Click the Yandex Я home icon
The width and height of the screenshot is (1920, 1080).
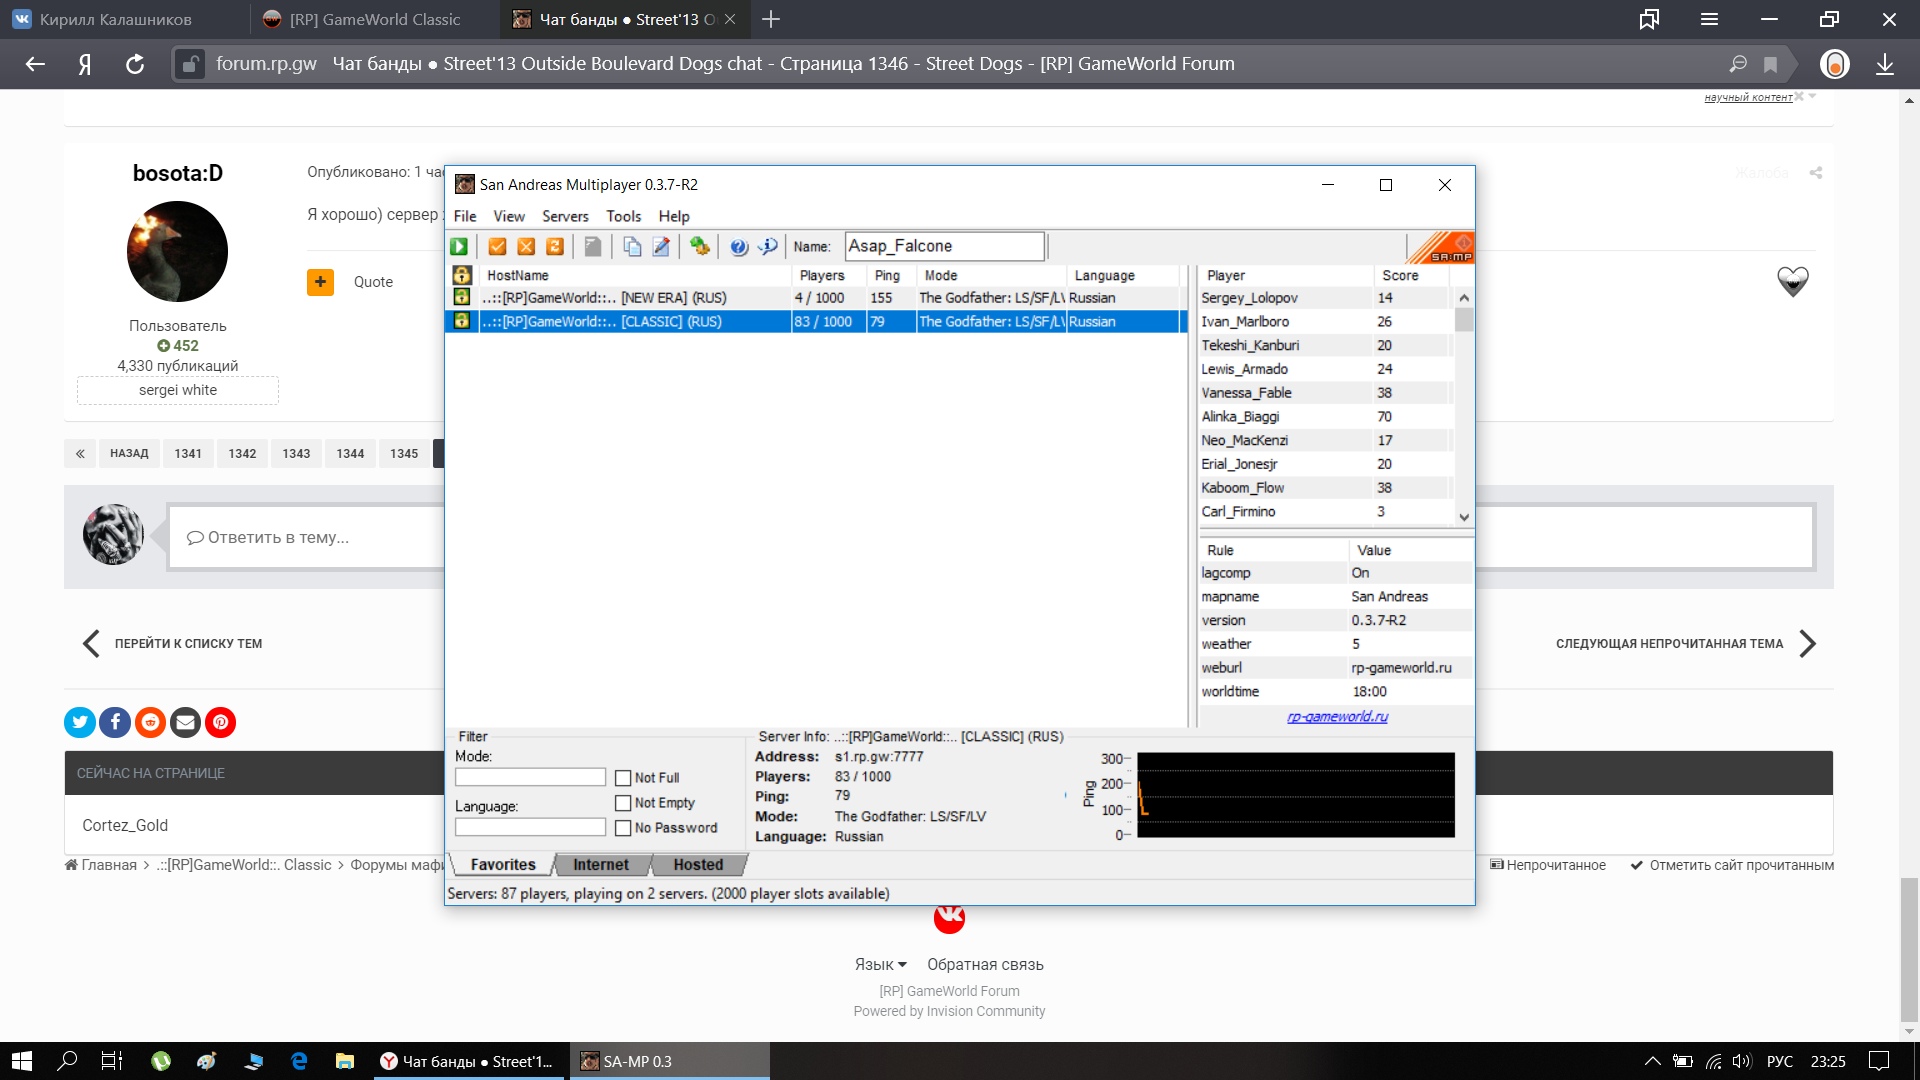[85, 64]
